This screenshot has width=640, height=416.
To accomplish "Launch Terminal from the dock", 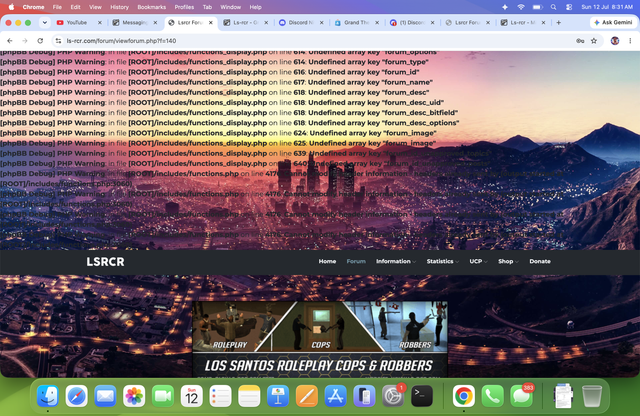I will click(422, 396).
